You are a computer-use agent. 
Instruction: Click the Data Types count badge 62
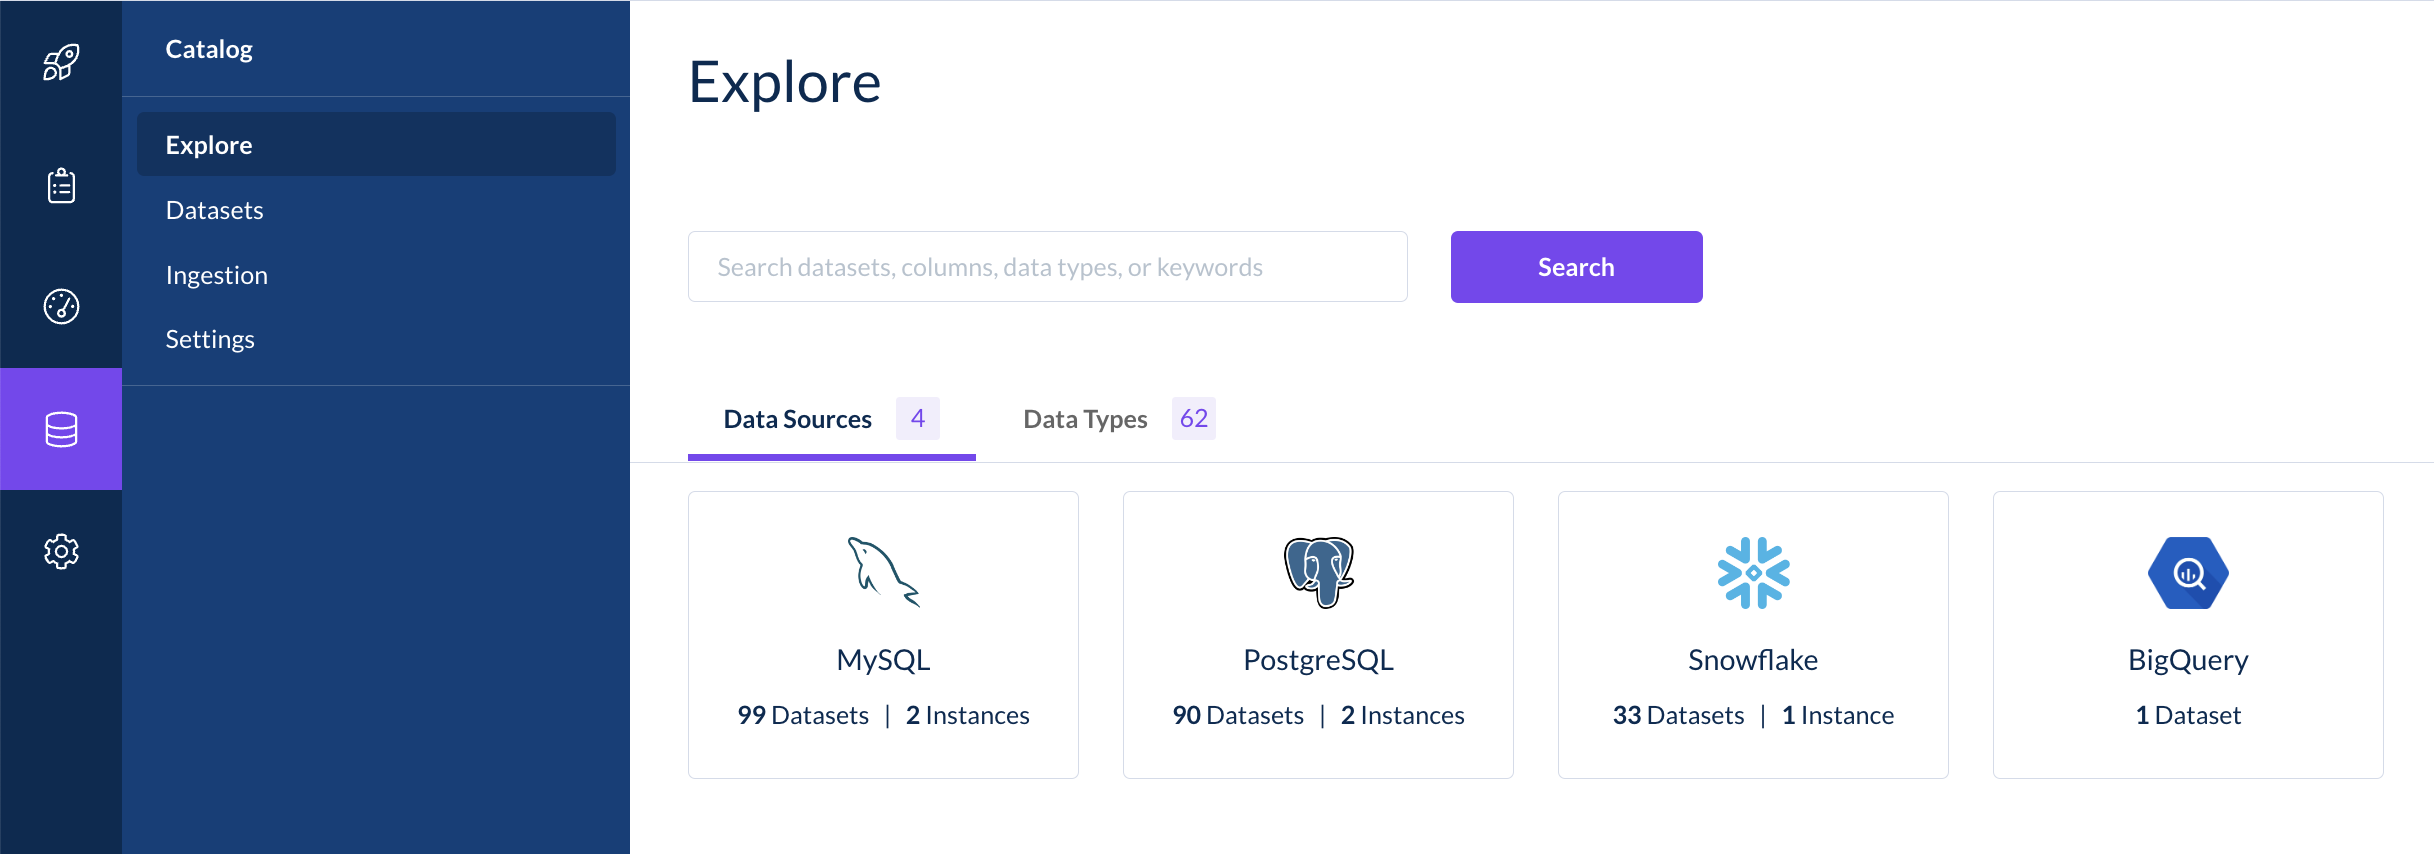tap(1194, 418)
